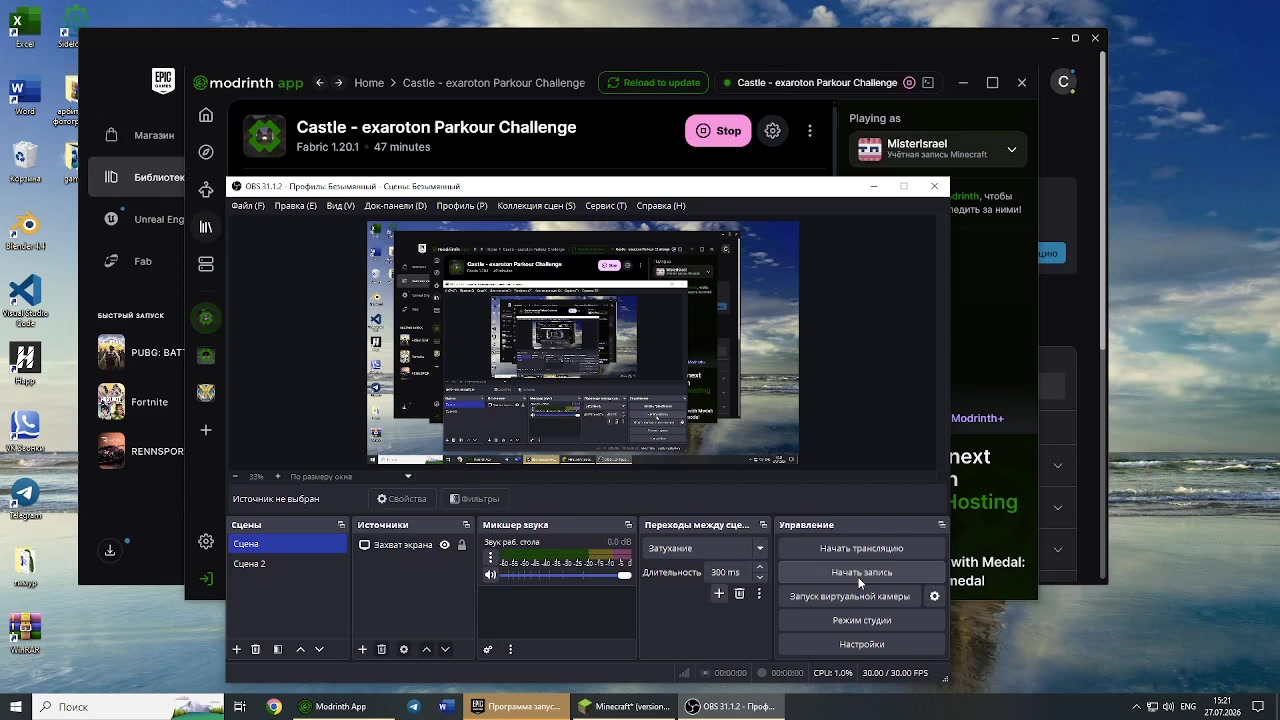The width and height of the screenshot is (1280, 720).
Task: Open source properties gear in Источники panel
Action: (x=404, y=649)
